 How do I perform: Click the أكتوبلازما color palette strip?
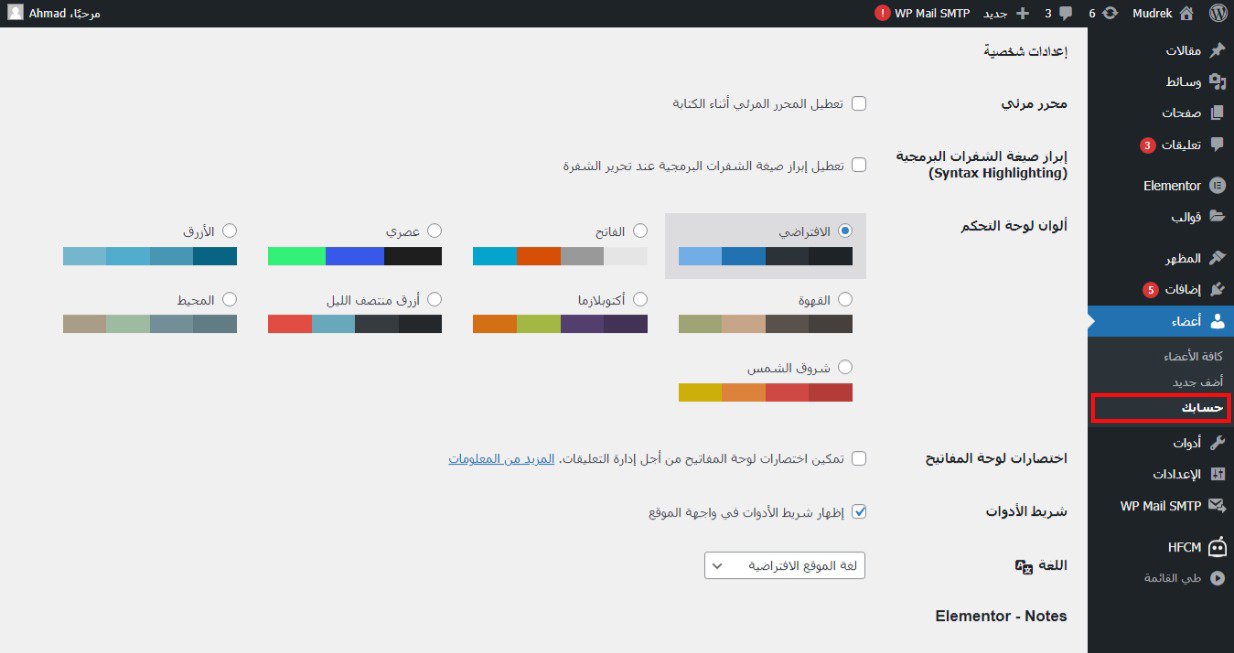tap(560, 324)
